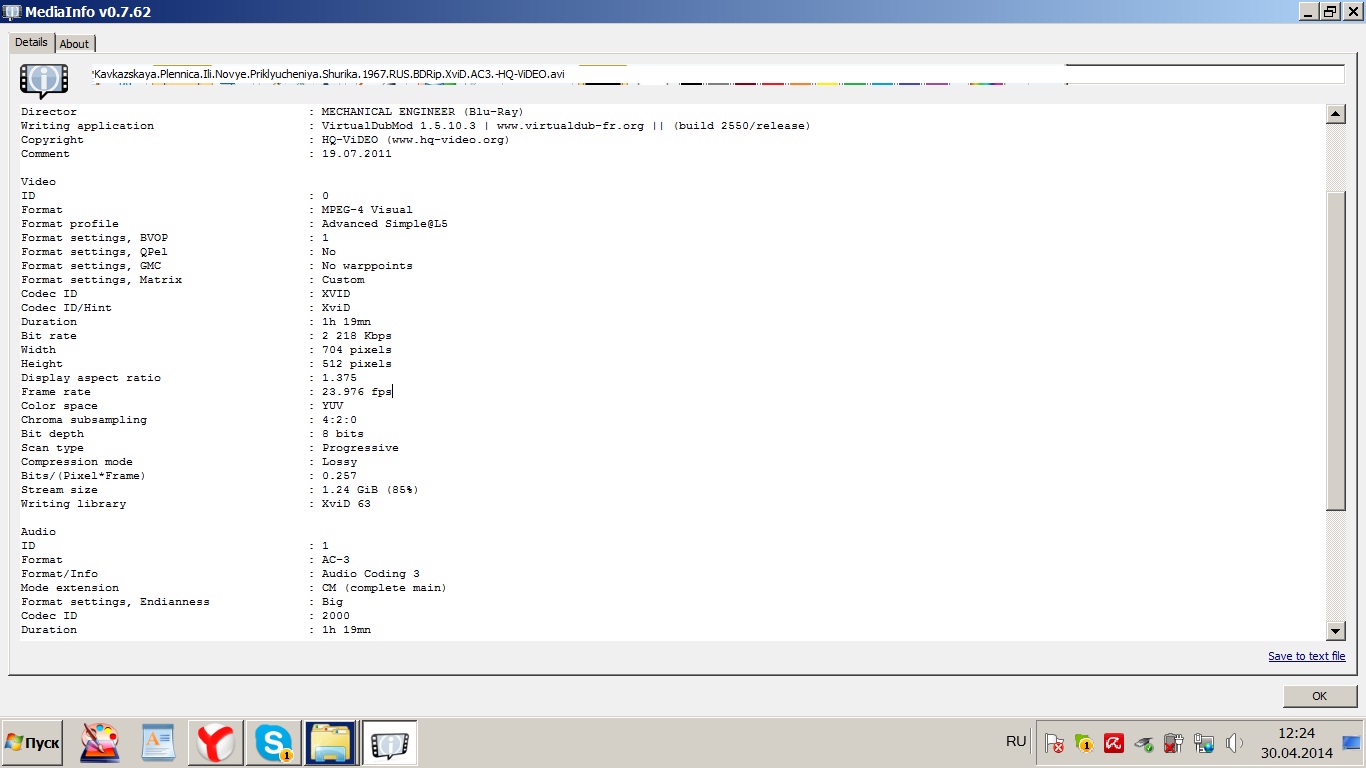The height and width of the screenshot is (768, 1366).
Task: Click the volume speaker icon
Action: (x=1235, y=743)
